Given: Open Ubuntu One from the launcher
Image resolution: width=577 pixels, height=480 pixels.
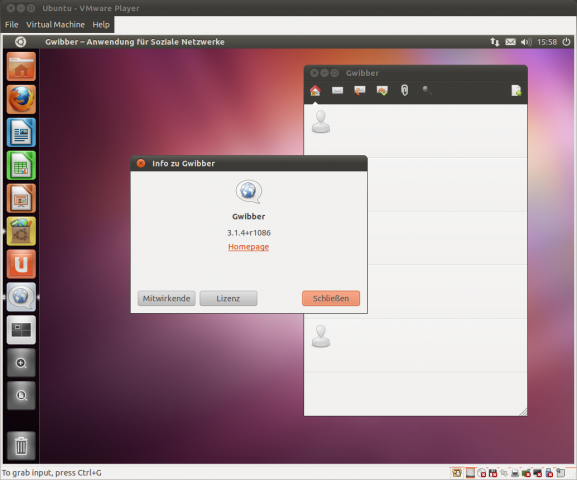Looking at the screenshot, I should point(21,264).
